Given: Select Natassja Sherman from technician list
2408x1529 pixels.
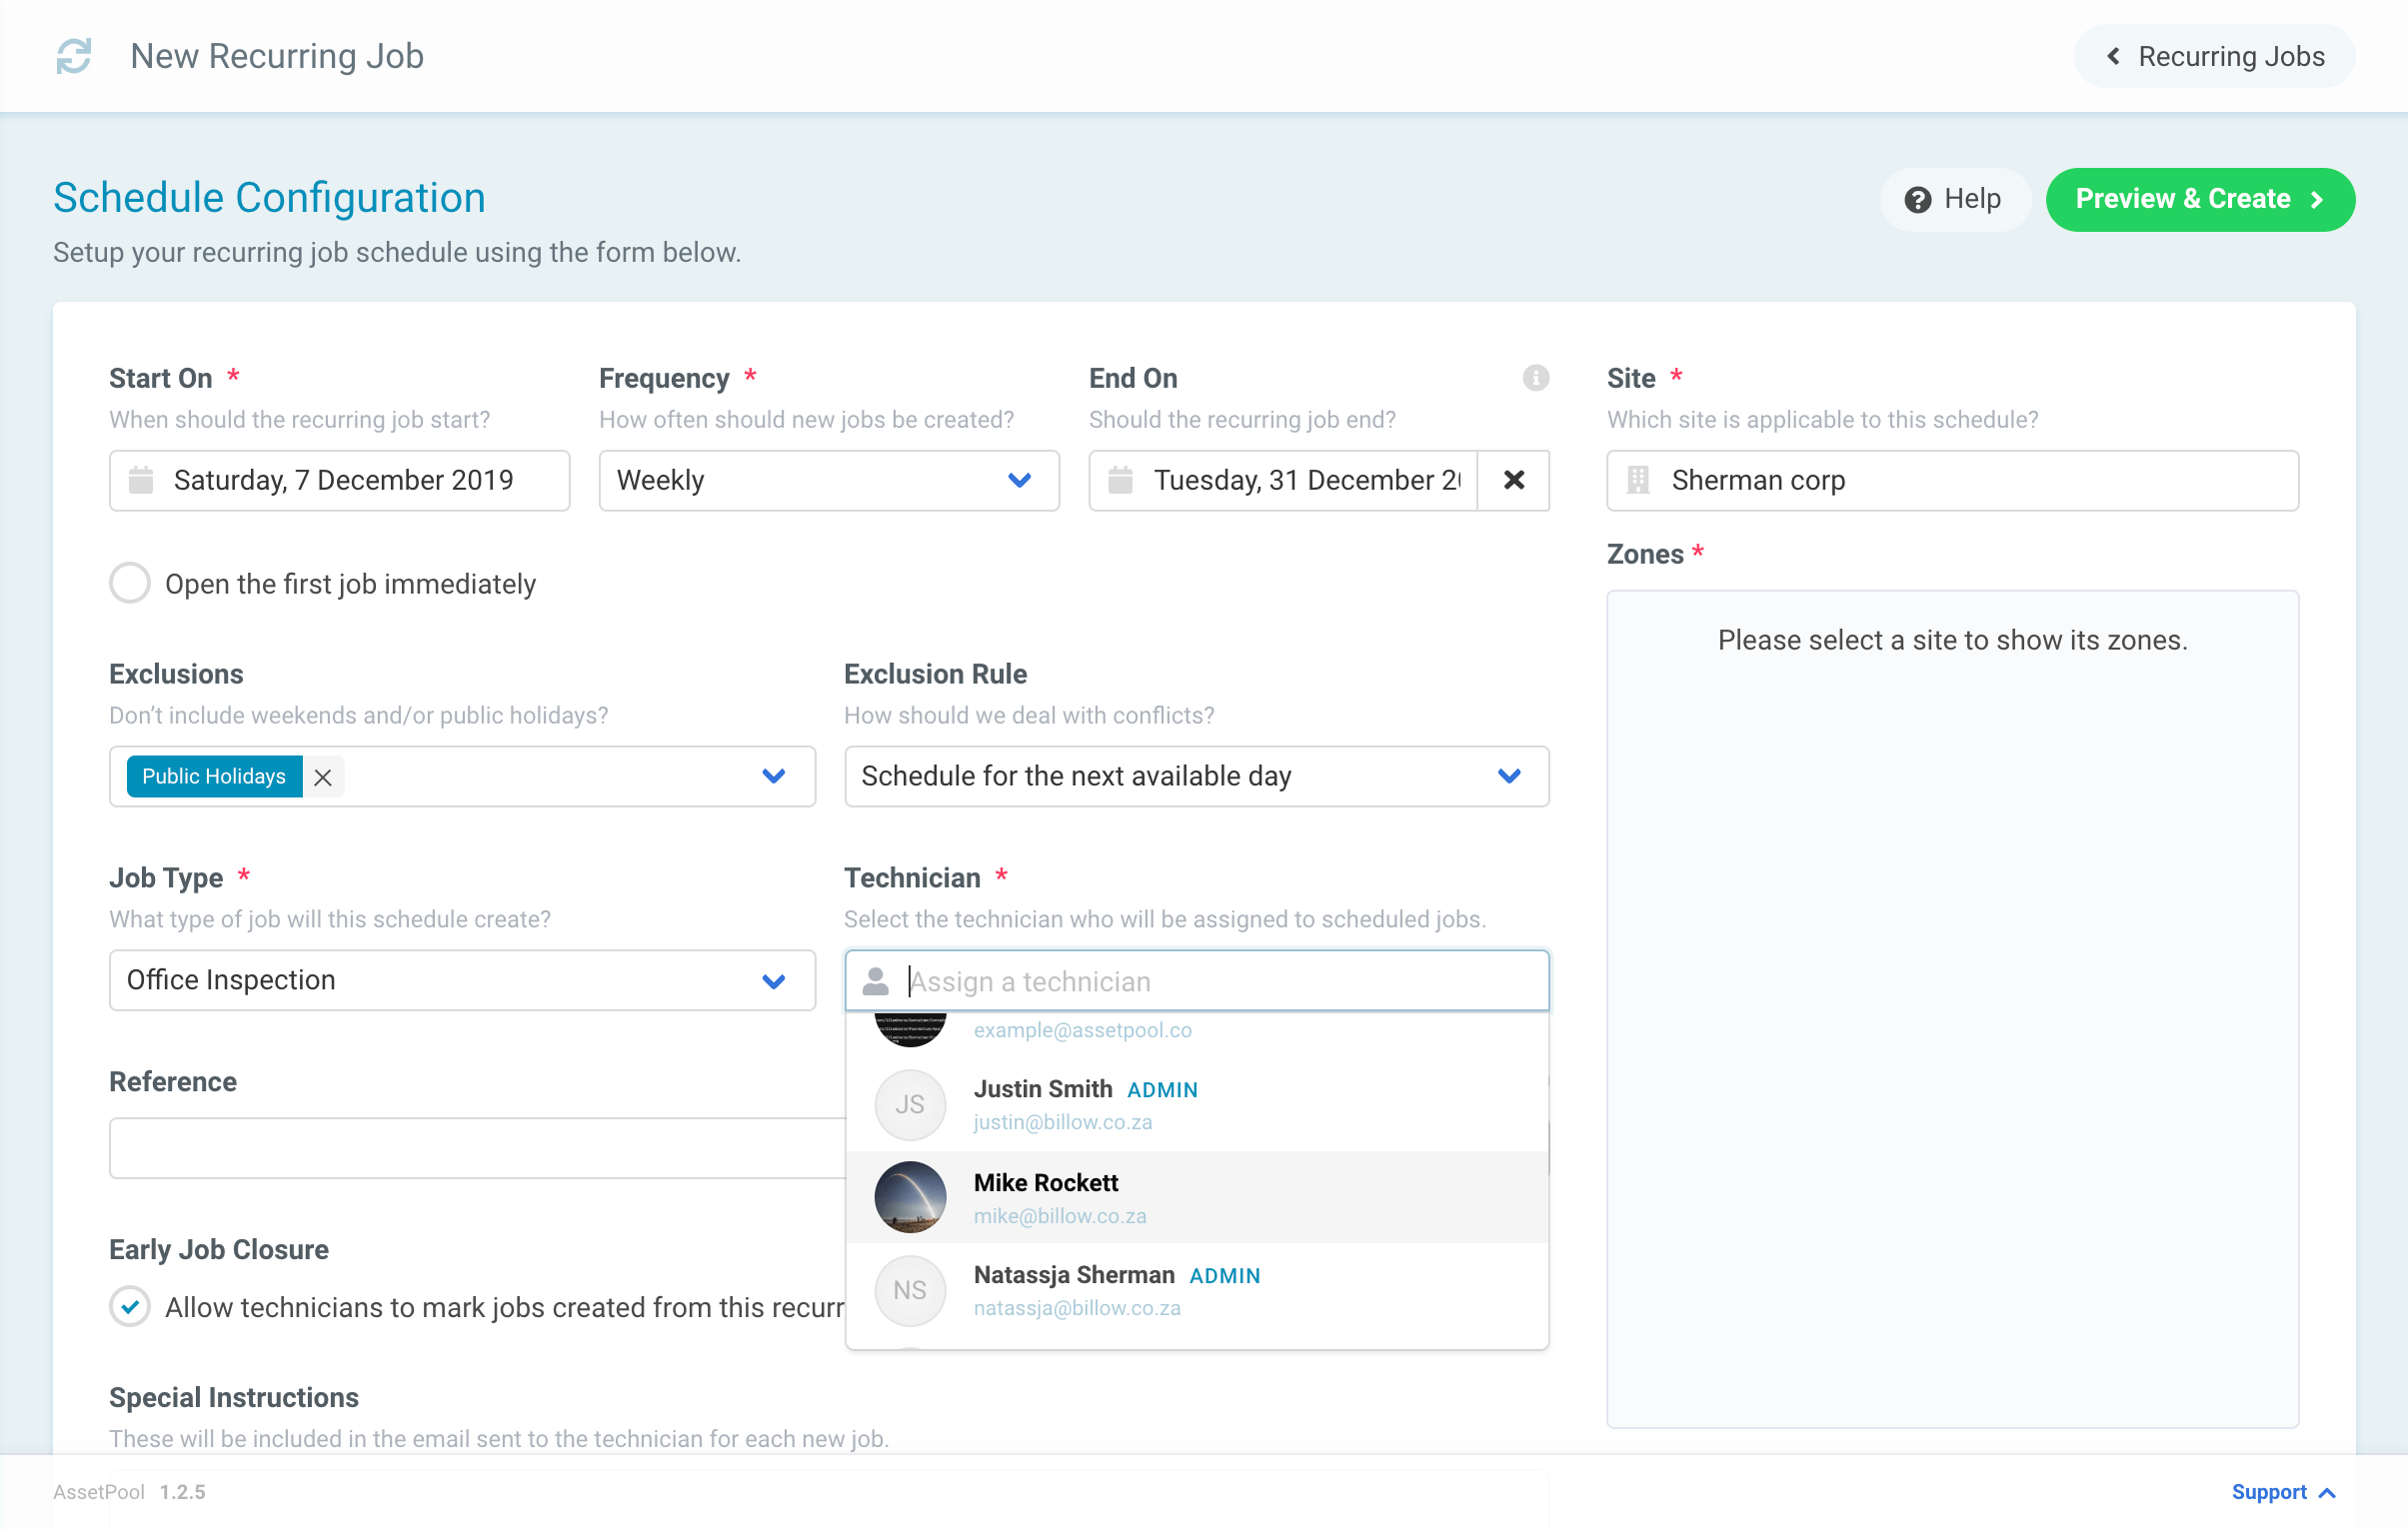Looking at the screenshot, I should click(1196, 1291).
